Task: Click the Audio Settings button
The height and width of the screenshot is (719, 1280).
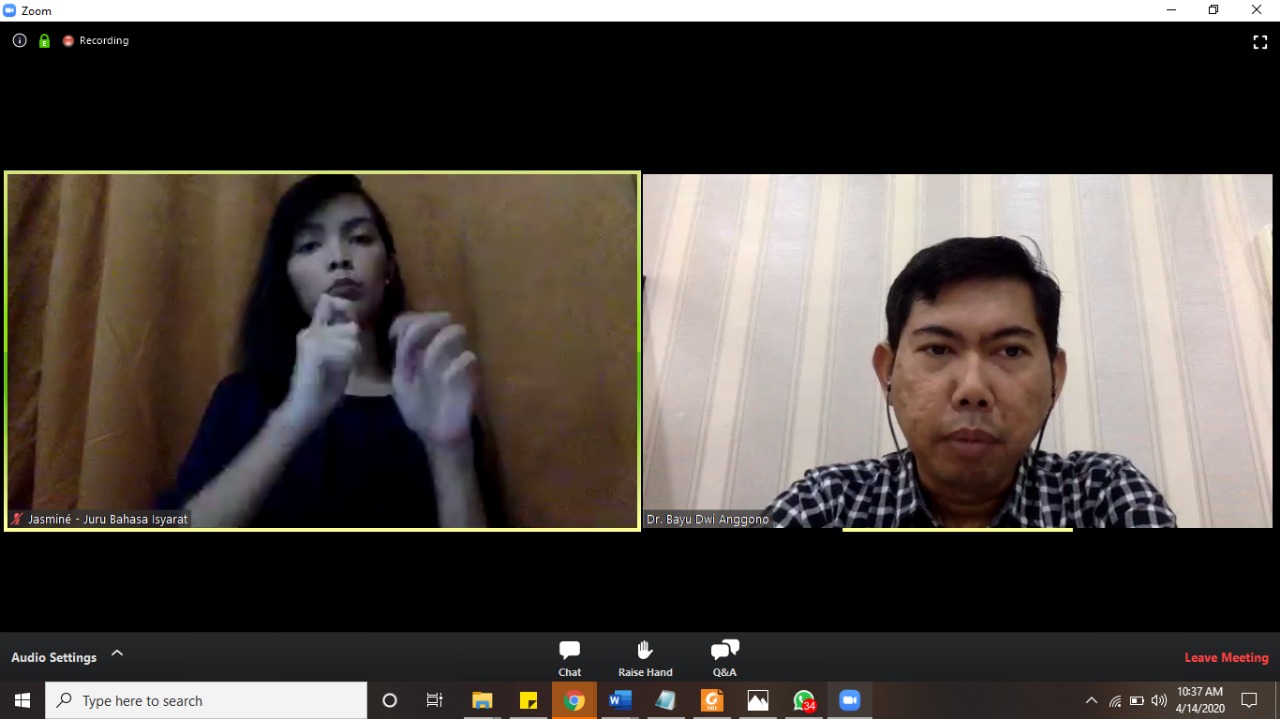Action: point(54,658)
